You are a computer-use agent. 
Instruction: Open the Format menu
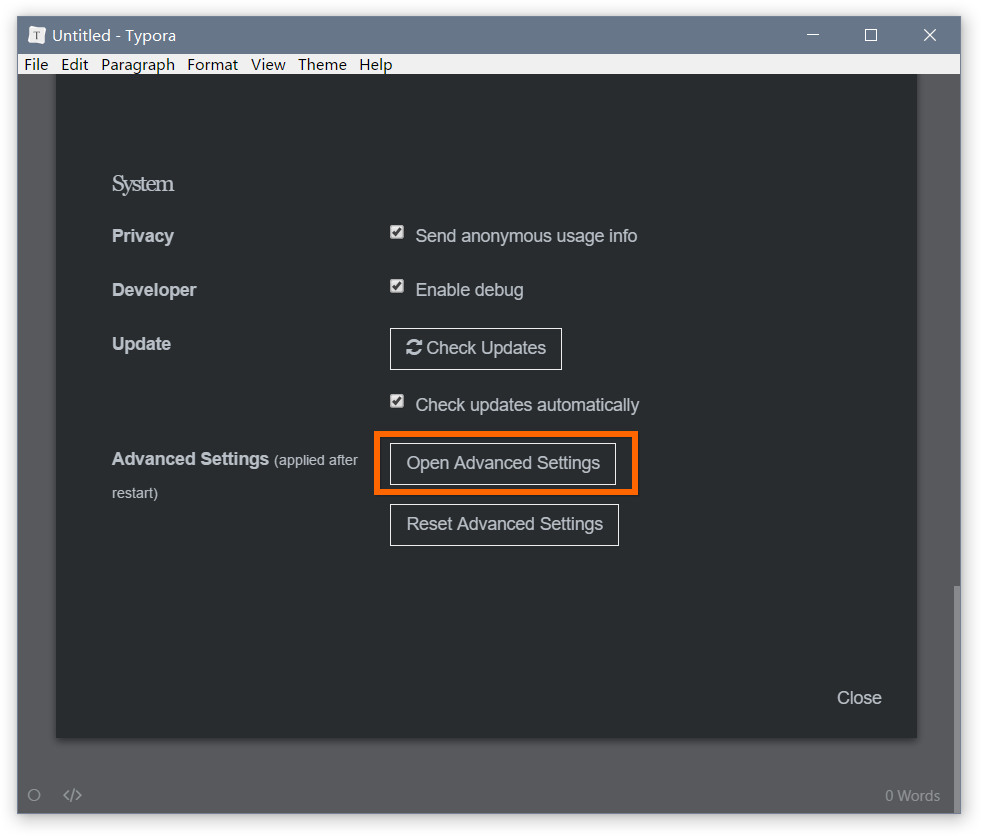[x=212, y=64]
